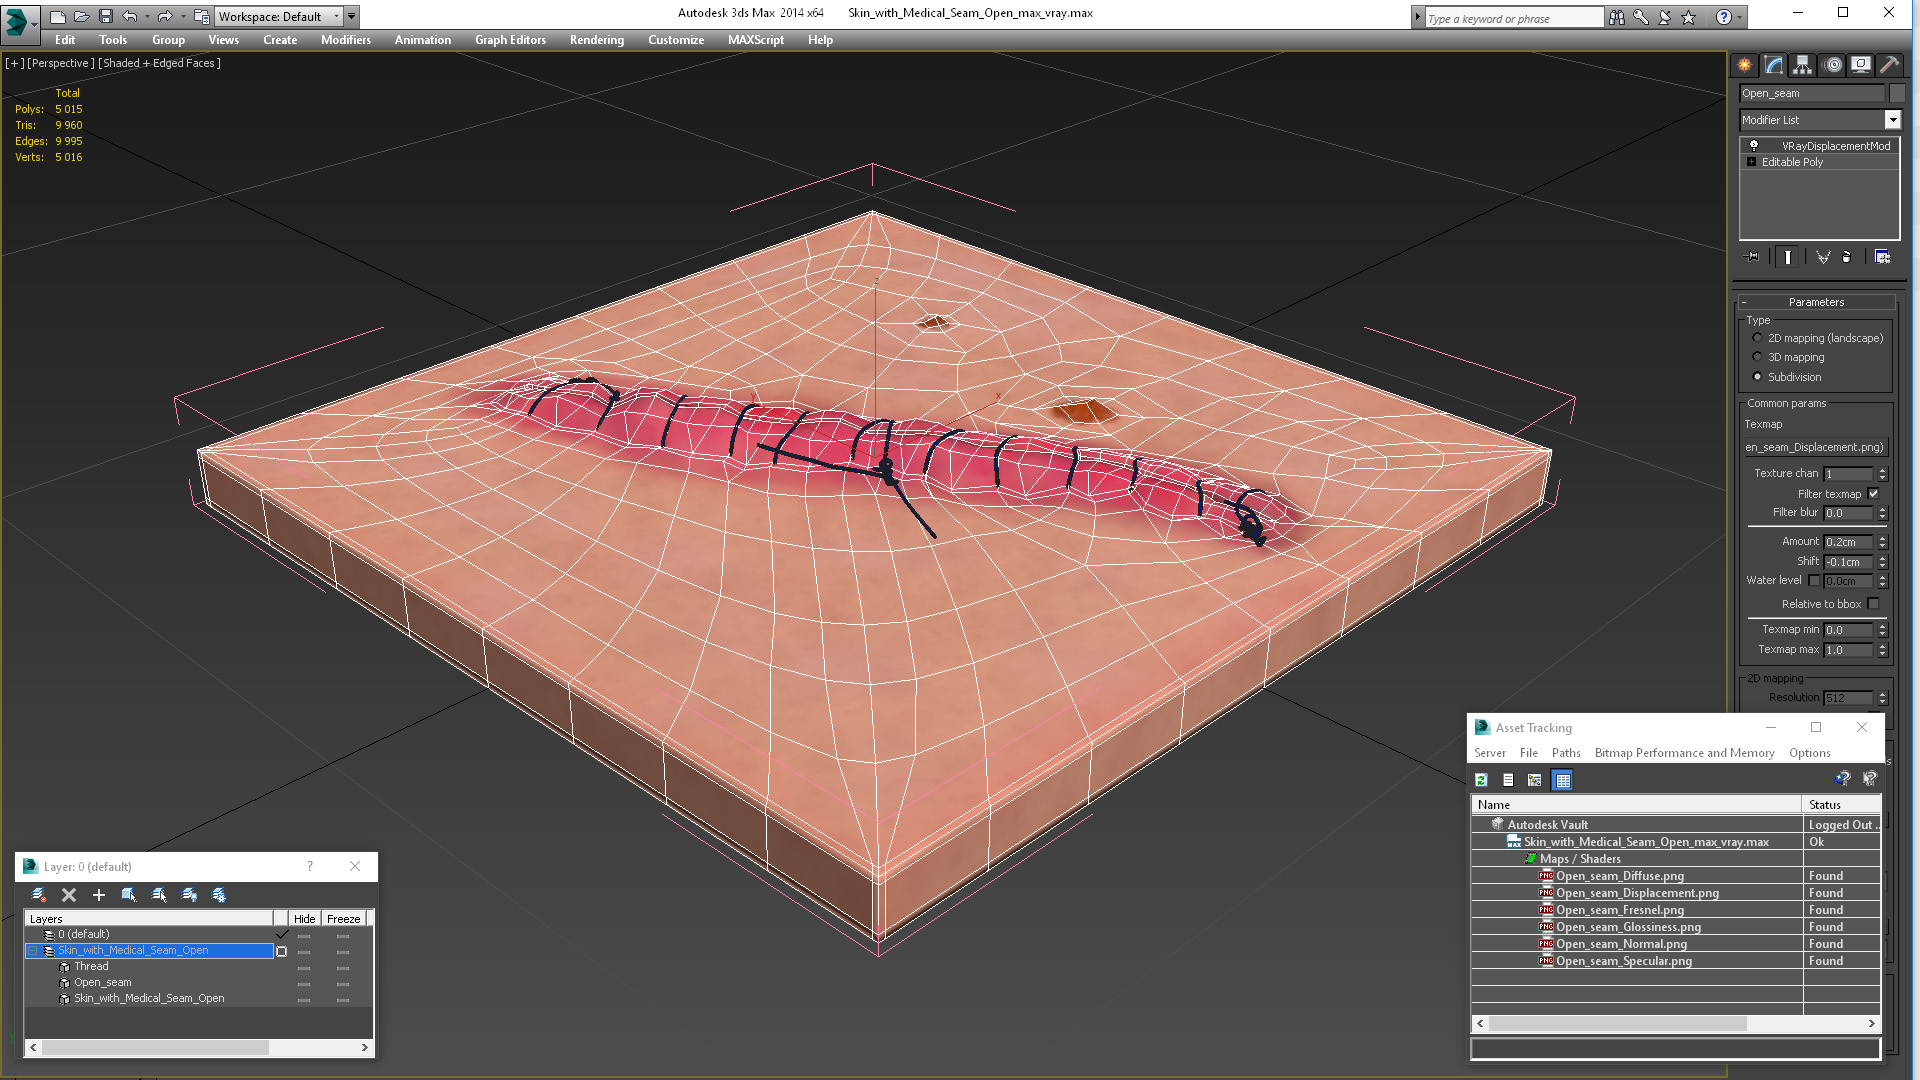
Task: Open Shaded + Edged Faces shading menu
Action: coord(159,63)
